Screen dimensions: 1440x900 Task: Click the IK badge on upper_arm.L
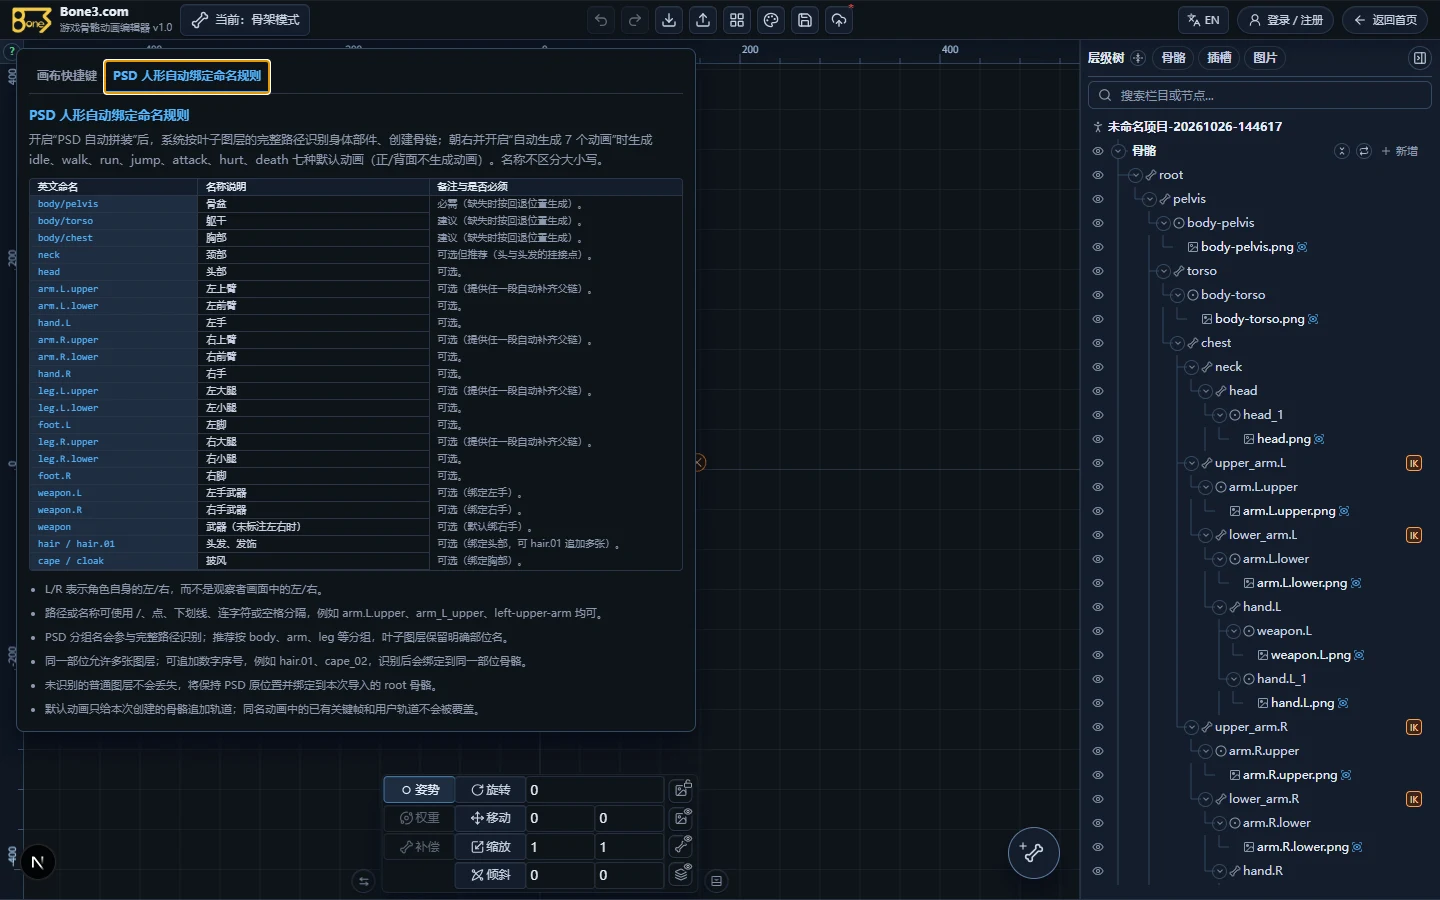click(x=1414, y=463)
